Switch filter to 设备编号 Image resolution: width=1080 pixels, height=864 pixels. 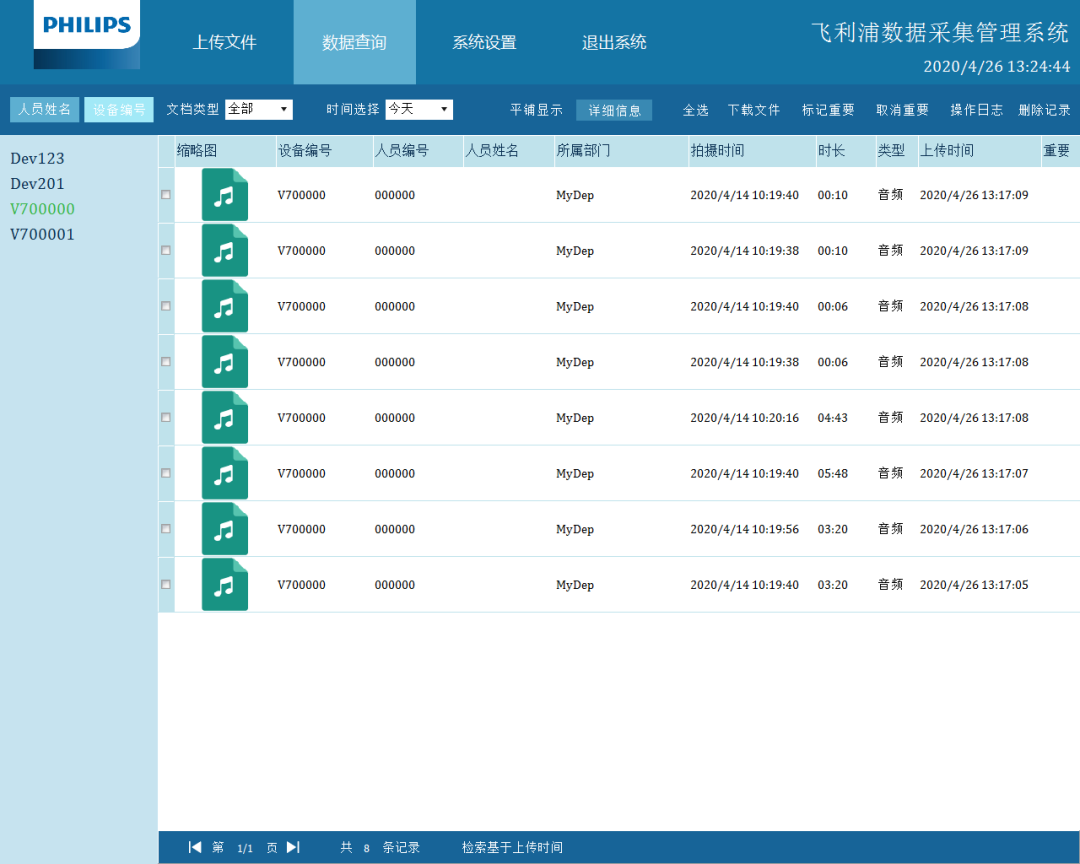pos(119,110)
